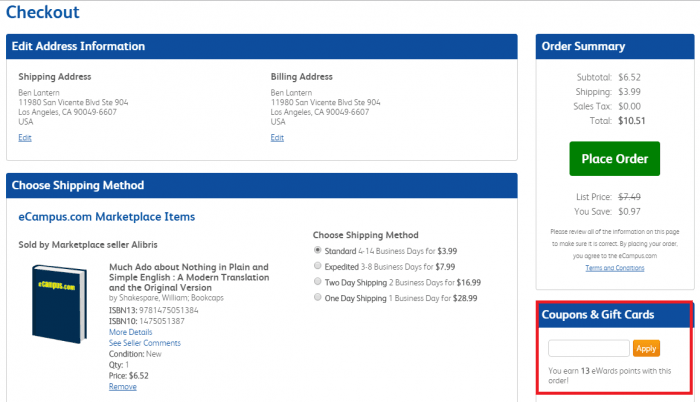Click the Shipping $3.99 summary amount

click(x=629, y=92)
